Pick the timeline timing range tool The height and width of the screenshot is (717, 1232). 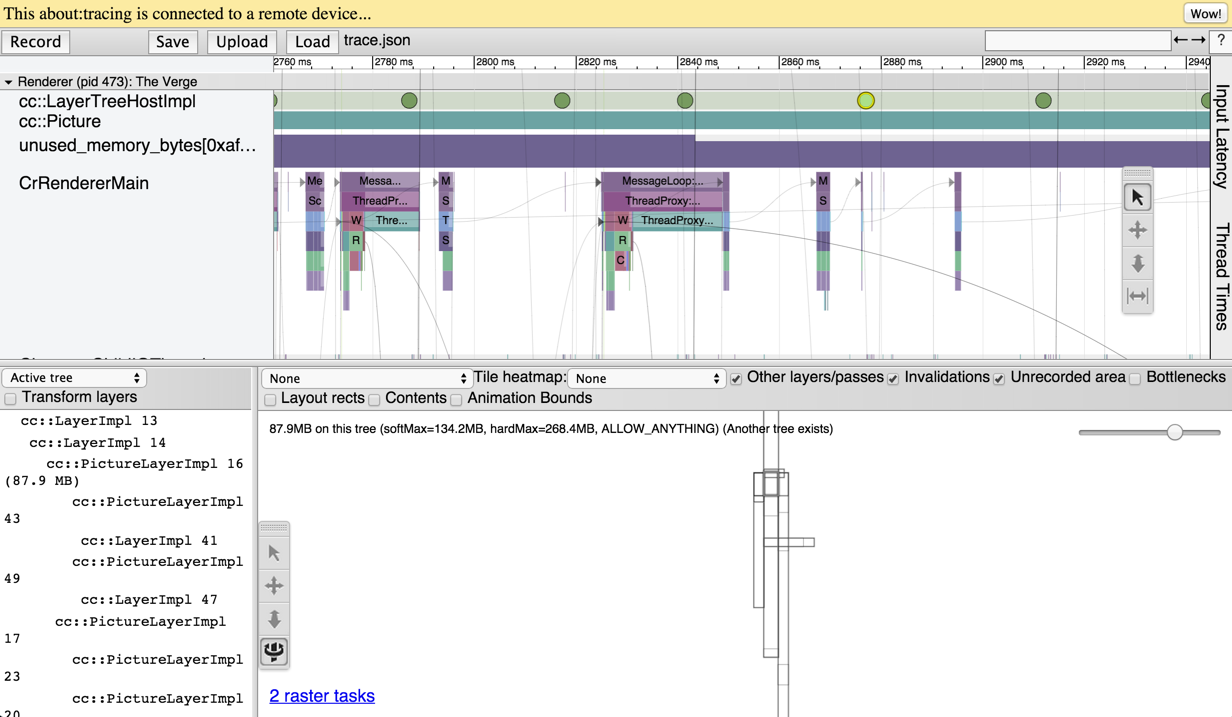(1137, 297)
